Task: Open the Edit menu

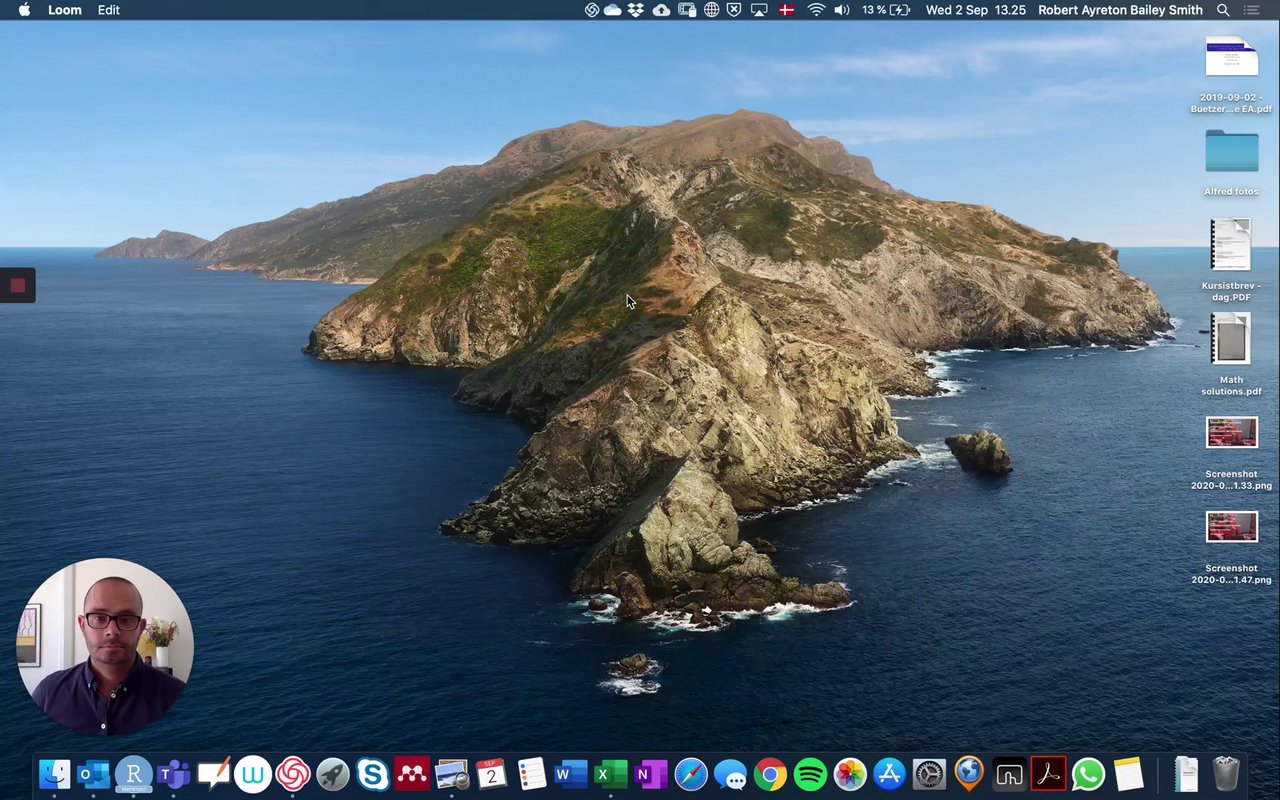Action: [109, 10]
